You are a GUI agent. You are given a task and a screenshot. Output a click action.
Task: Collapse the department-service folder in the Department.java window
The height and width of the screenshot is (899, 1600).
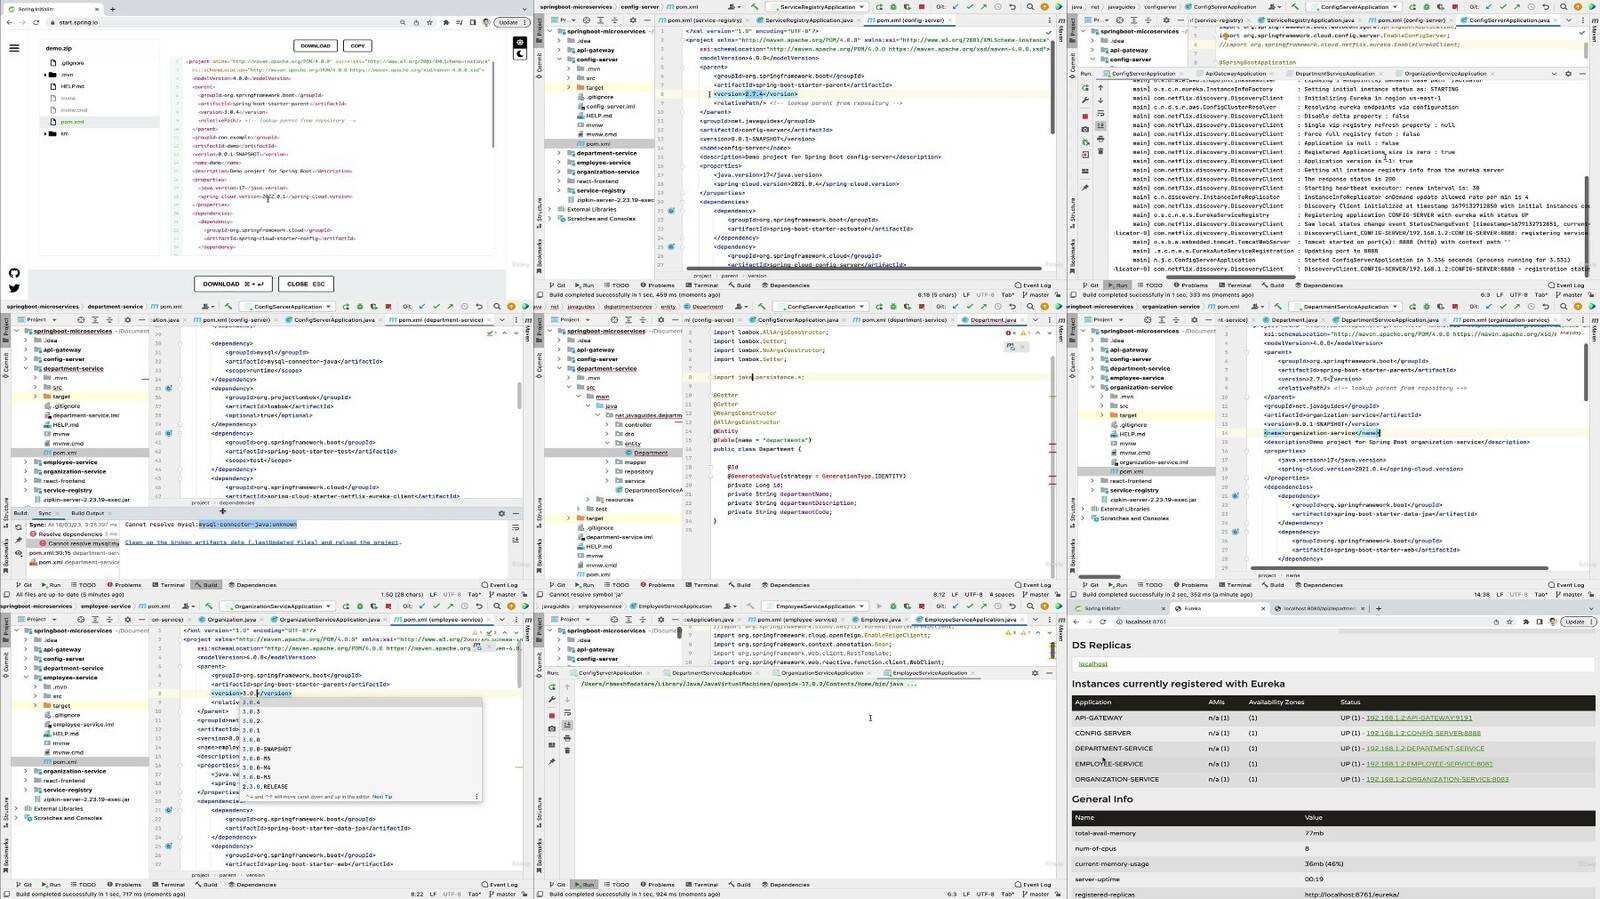(x=559, y=368)
